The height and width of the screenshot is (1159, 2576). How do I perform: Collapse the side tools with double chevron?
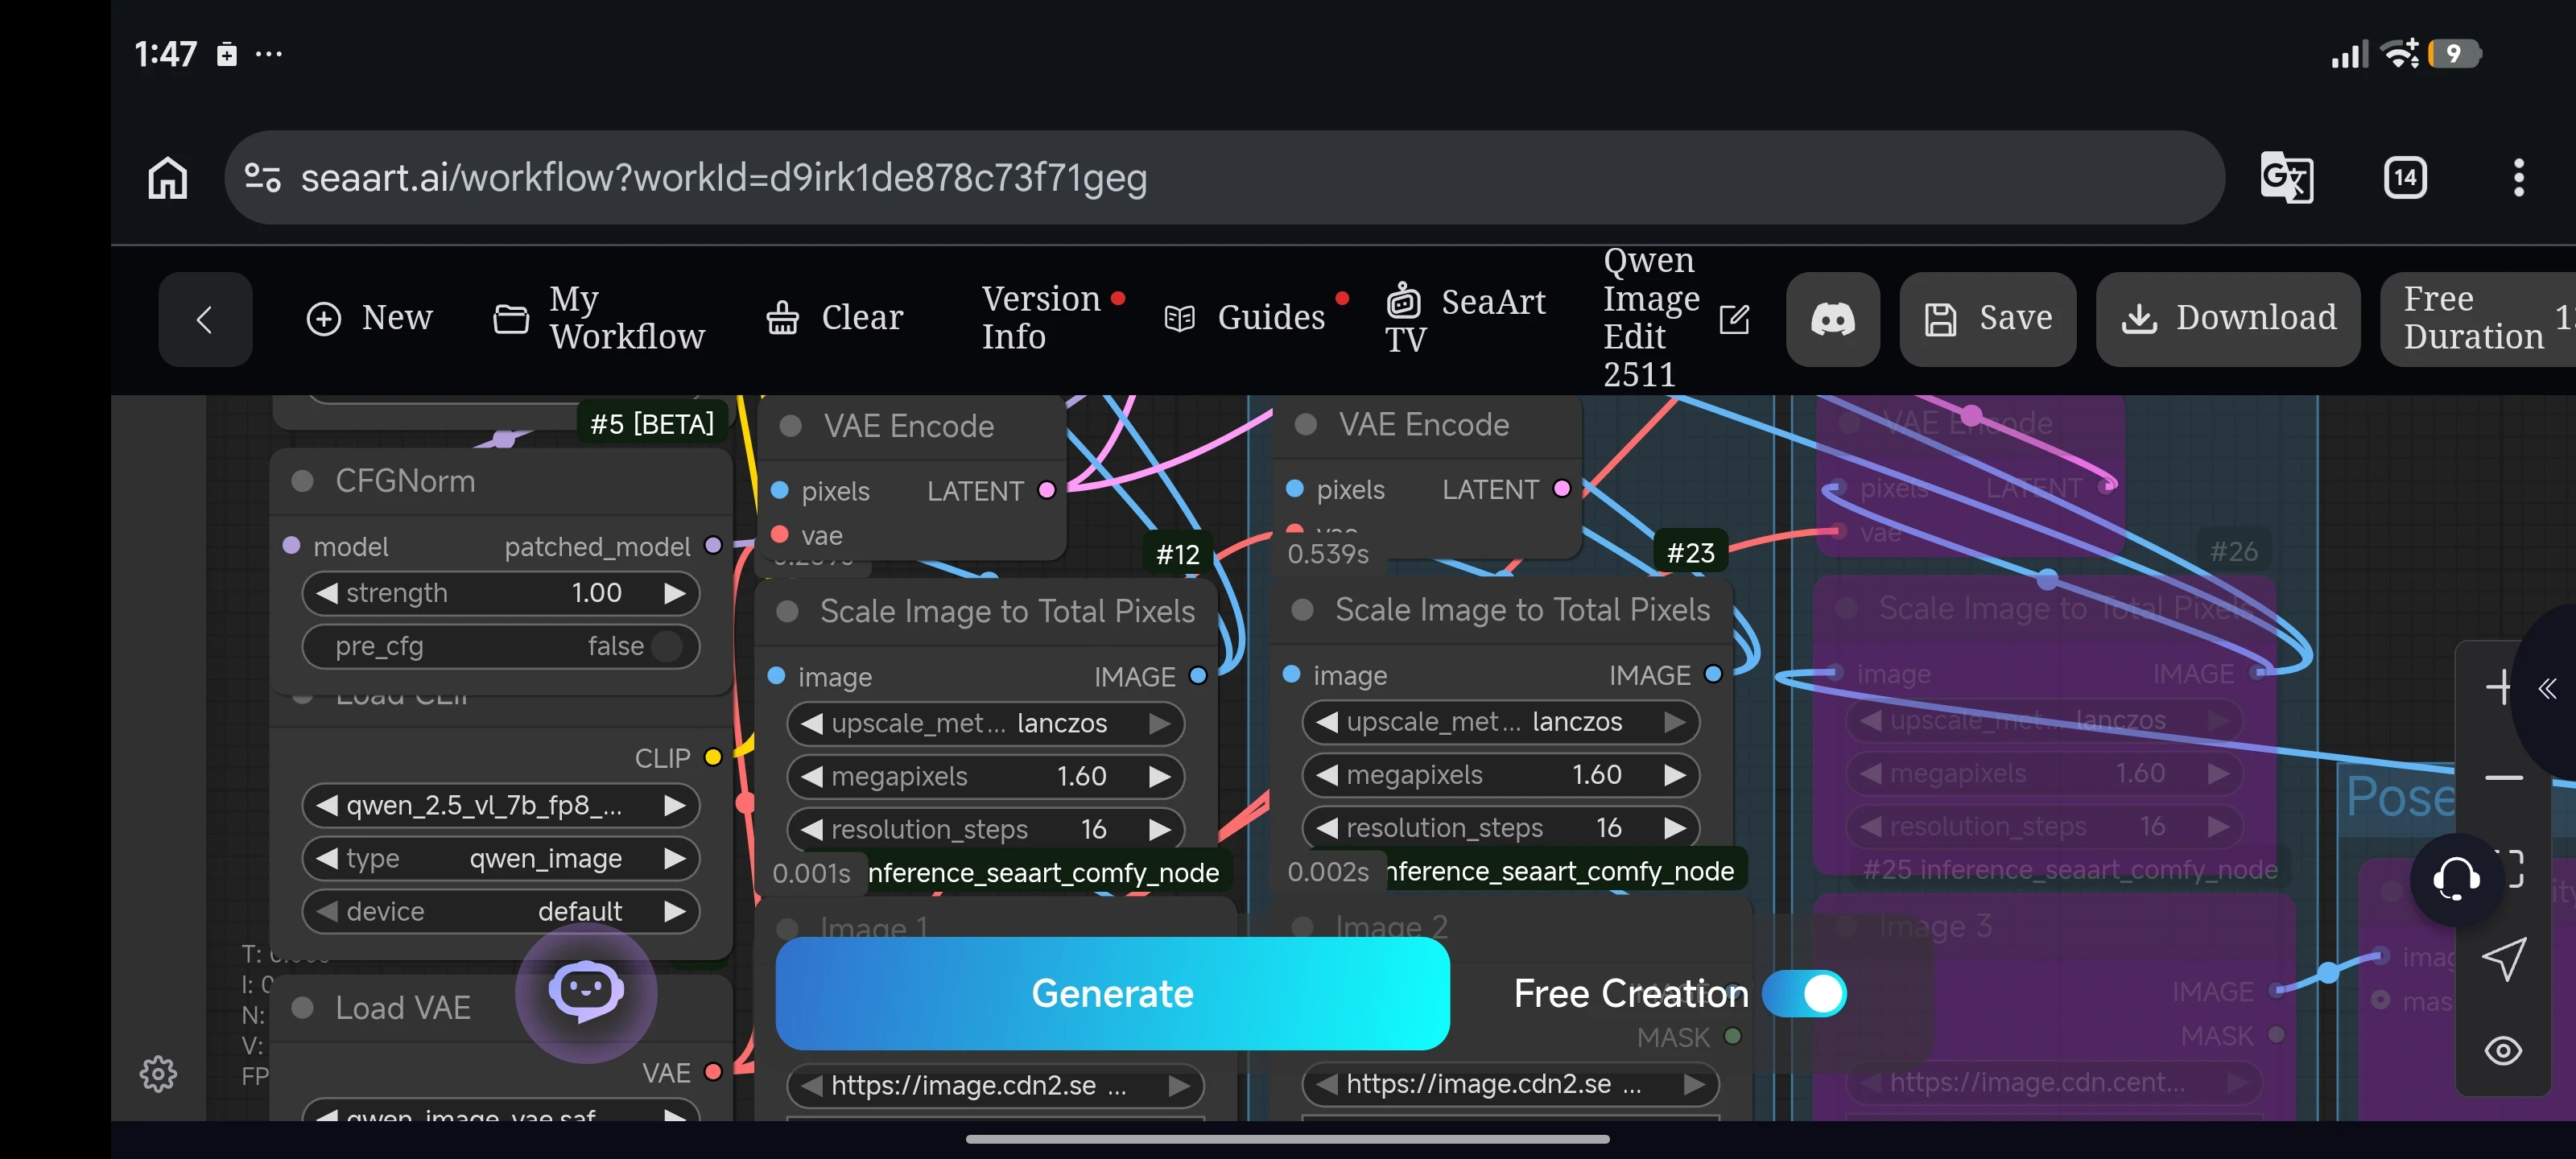(2547, 688)
